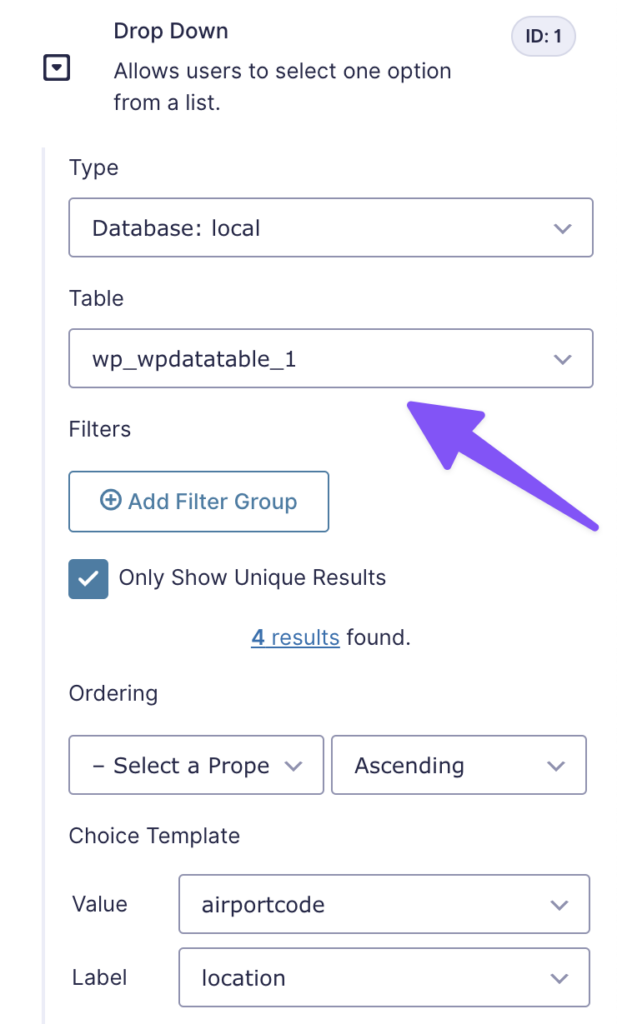The height and width of the screenshot is (1024, 617).
Task: Open the Label dropdown showing location
Action: 383,977
